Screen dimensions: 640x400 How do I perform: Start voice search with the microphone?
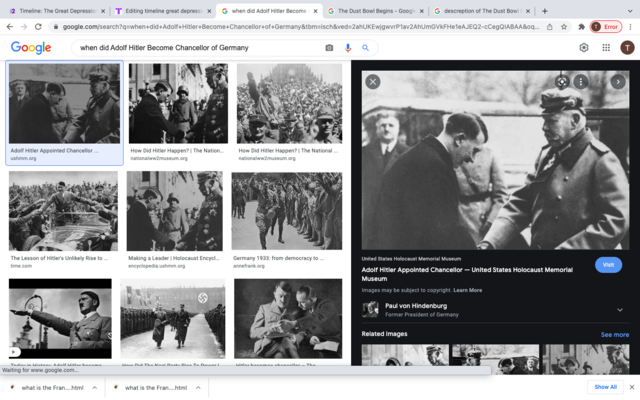tap(348, 48)
